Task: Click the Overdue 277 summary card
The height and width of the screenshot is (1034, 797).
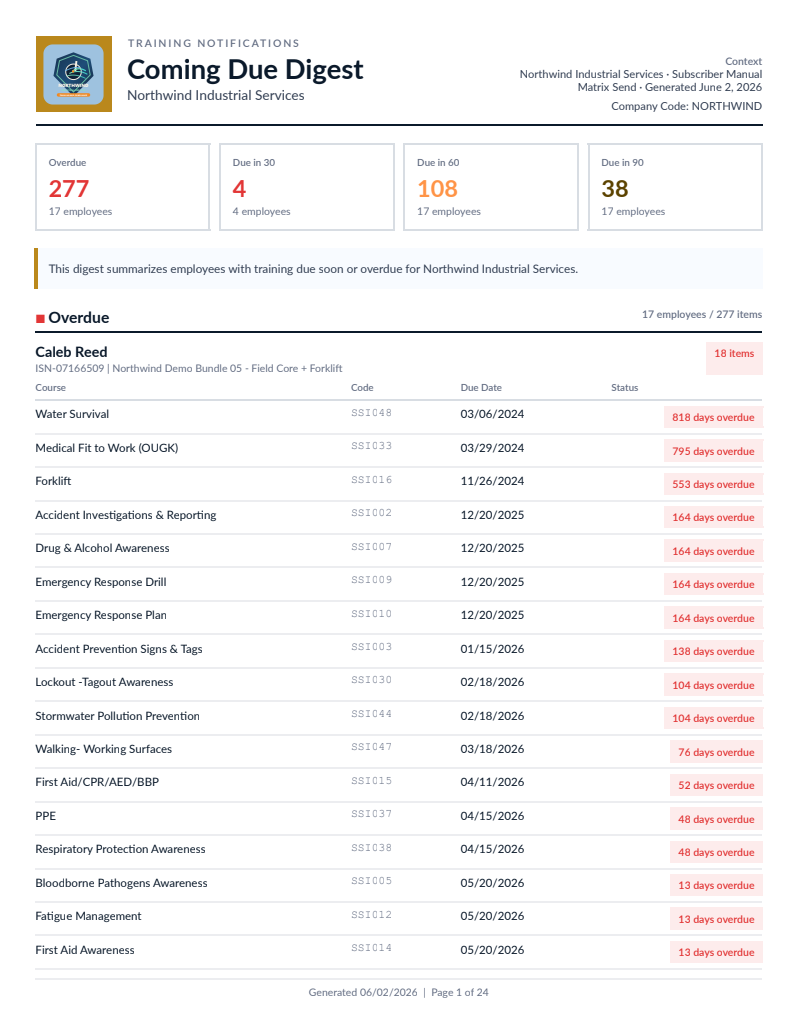Action: [x=123, y=187]
